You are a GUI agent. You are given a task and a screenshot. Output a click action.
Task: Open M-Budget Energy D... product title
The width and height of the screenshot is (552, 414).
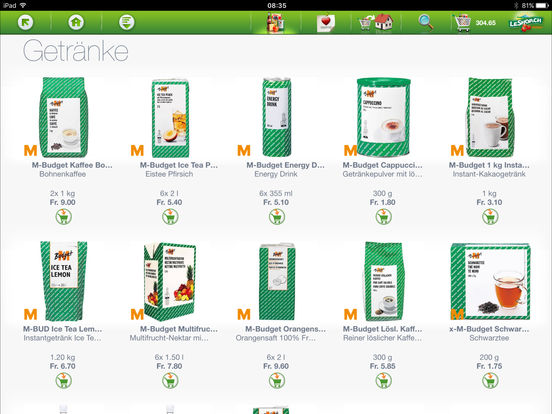(x=286, y=165)
